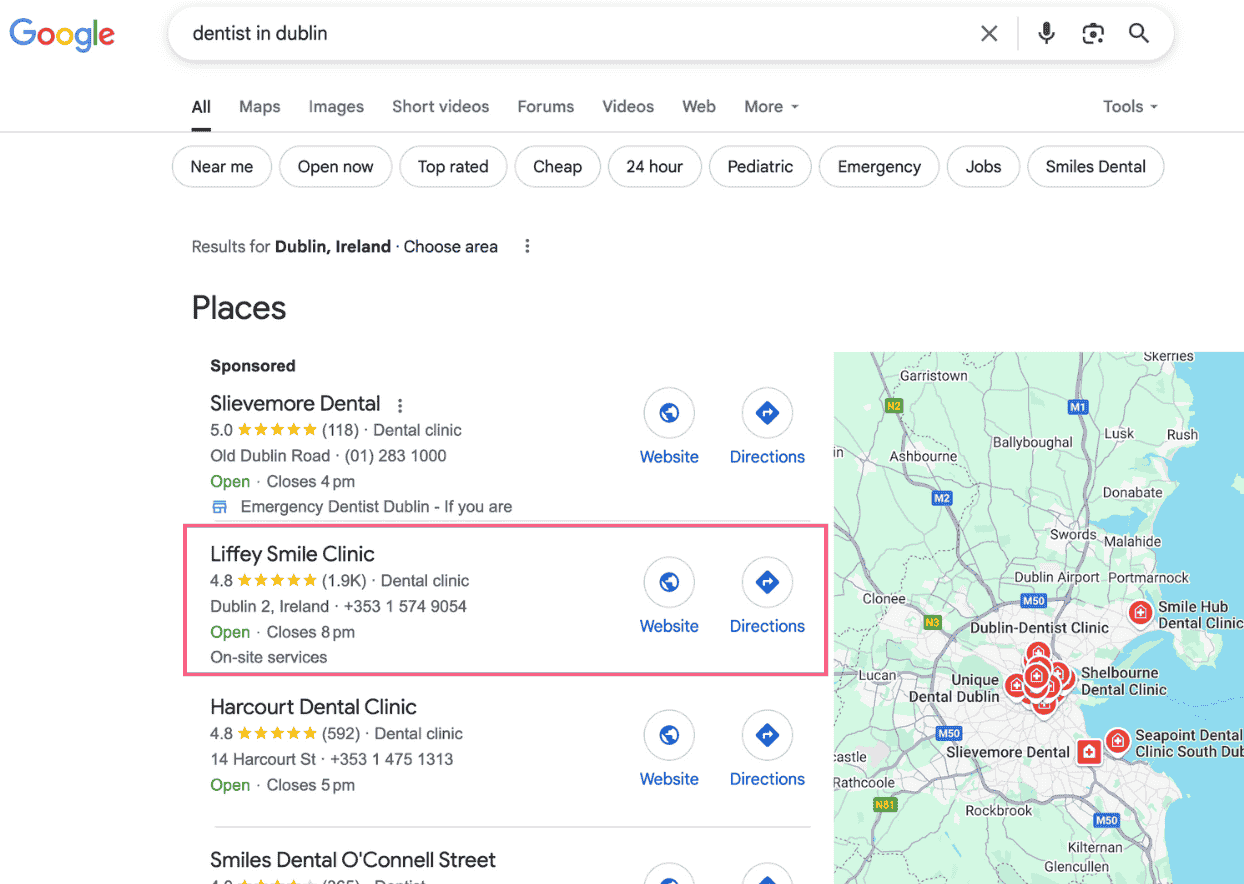Click Unique Dental Dublin label on map

(x=954, y=688)
